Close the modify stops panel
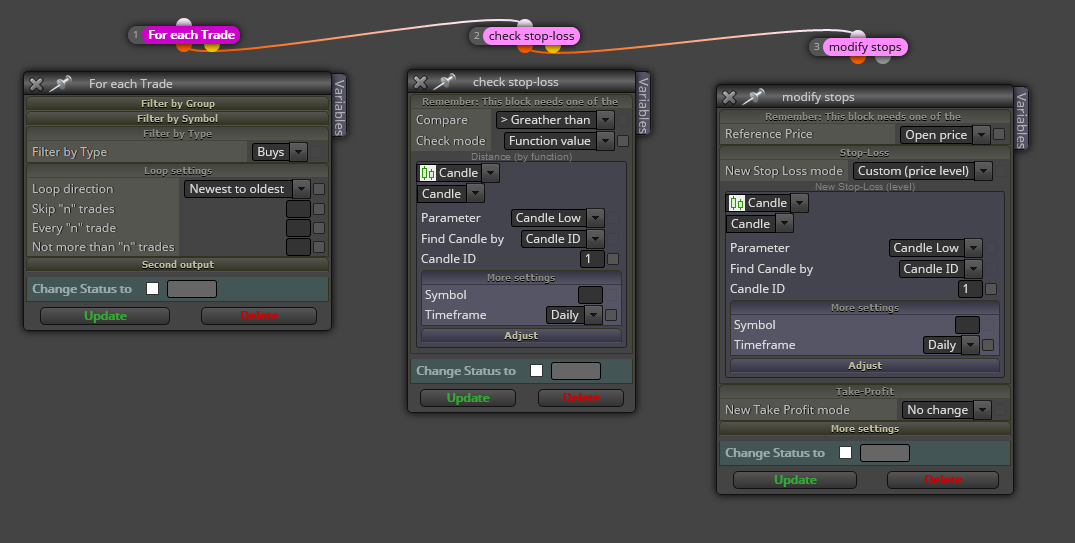The width and height of the screenshot is (1075, 543). (729, 97)
